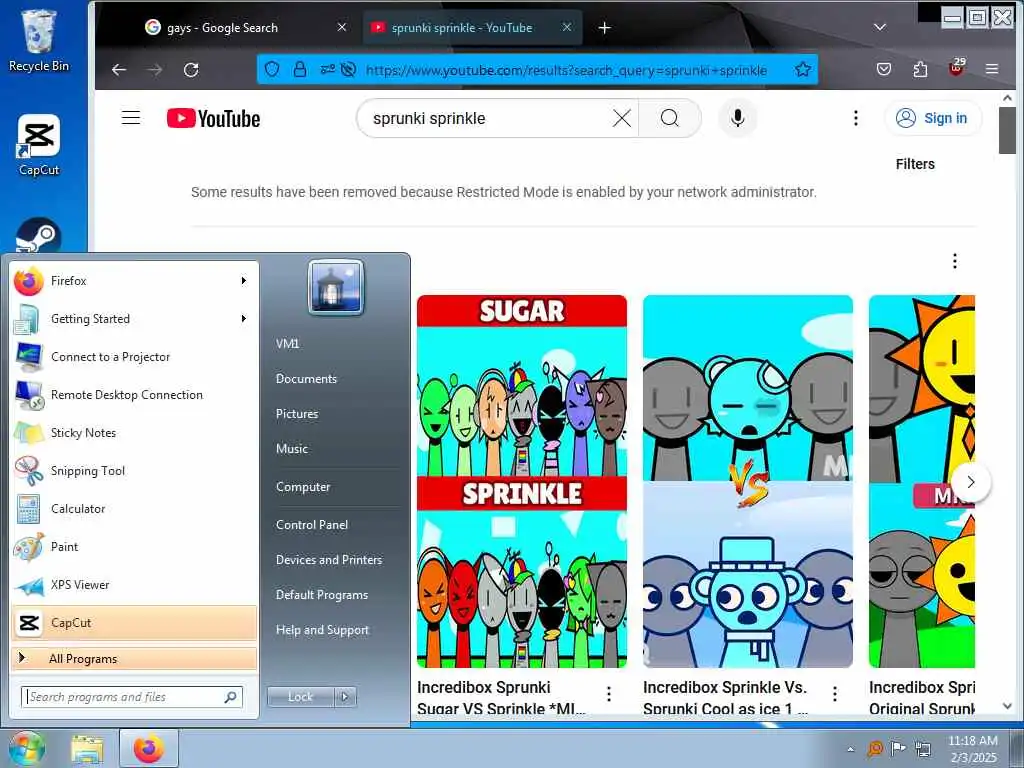Click the permissions icon in the address bar
Screen dimensions: 1024x768
[327, 69]
